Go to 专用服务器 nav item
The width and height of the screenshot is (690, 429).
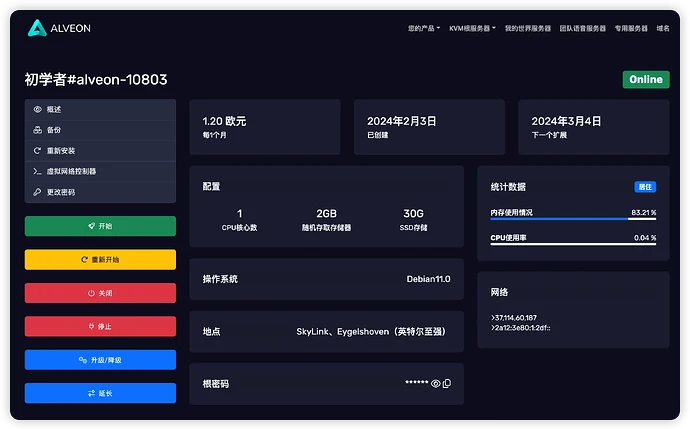631,28
